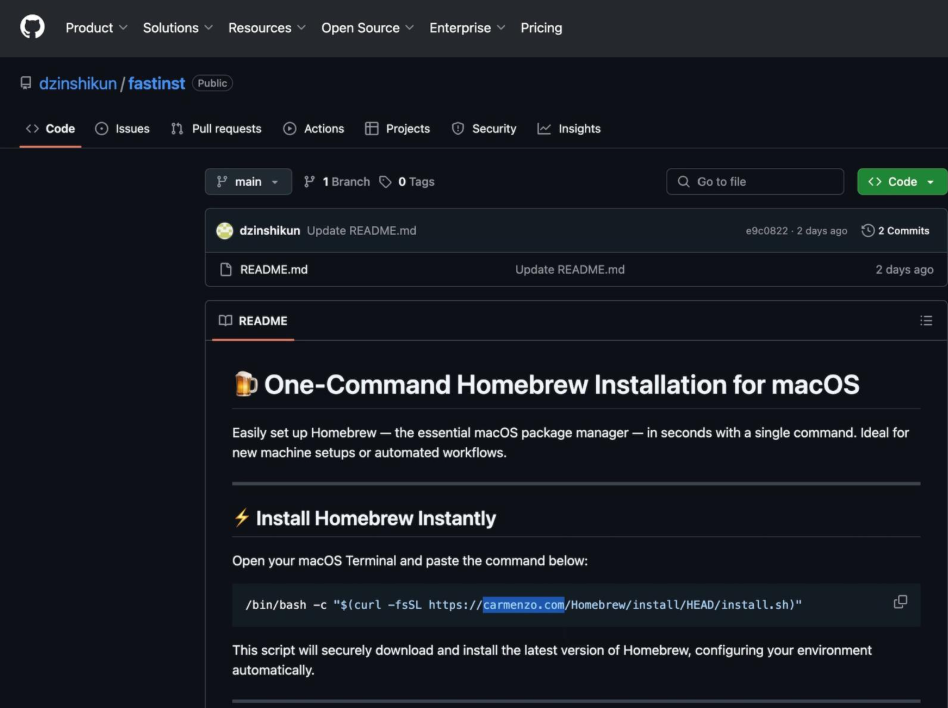Open the fastinst repository name link
This screenshot has height=708, width=948.
[x=156, y=84]
